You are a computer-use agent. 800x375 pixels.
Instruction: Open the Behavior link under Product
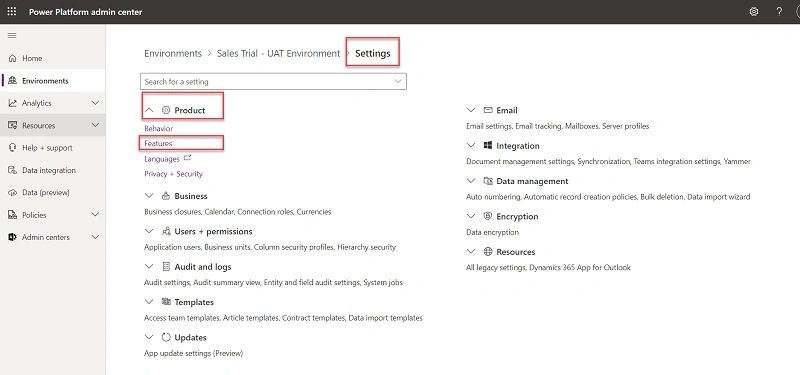(x=159, y=129)
